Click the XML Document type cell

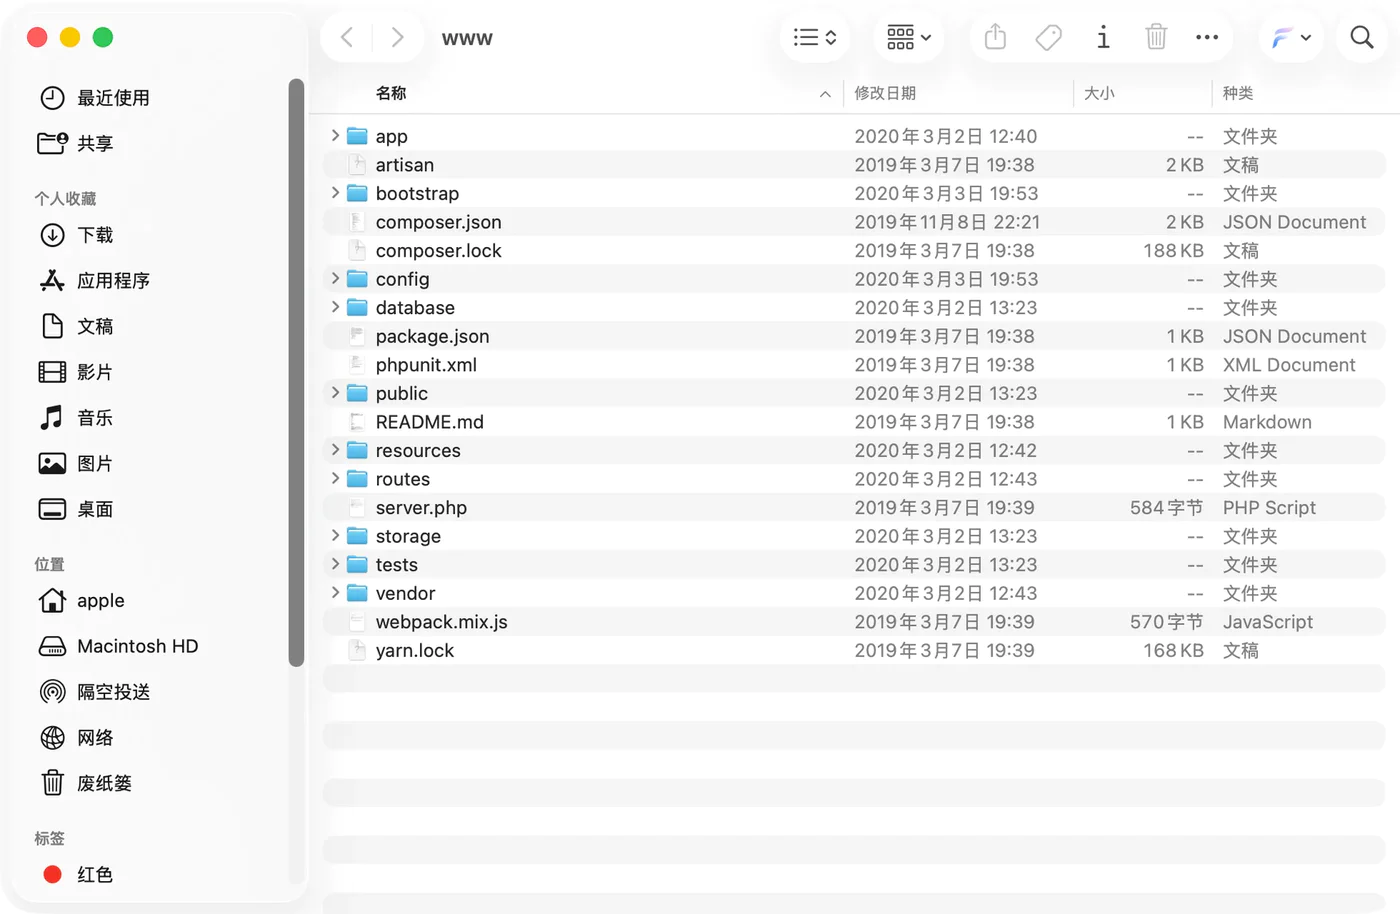click(1289, 365)
